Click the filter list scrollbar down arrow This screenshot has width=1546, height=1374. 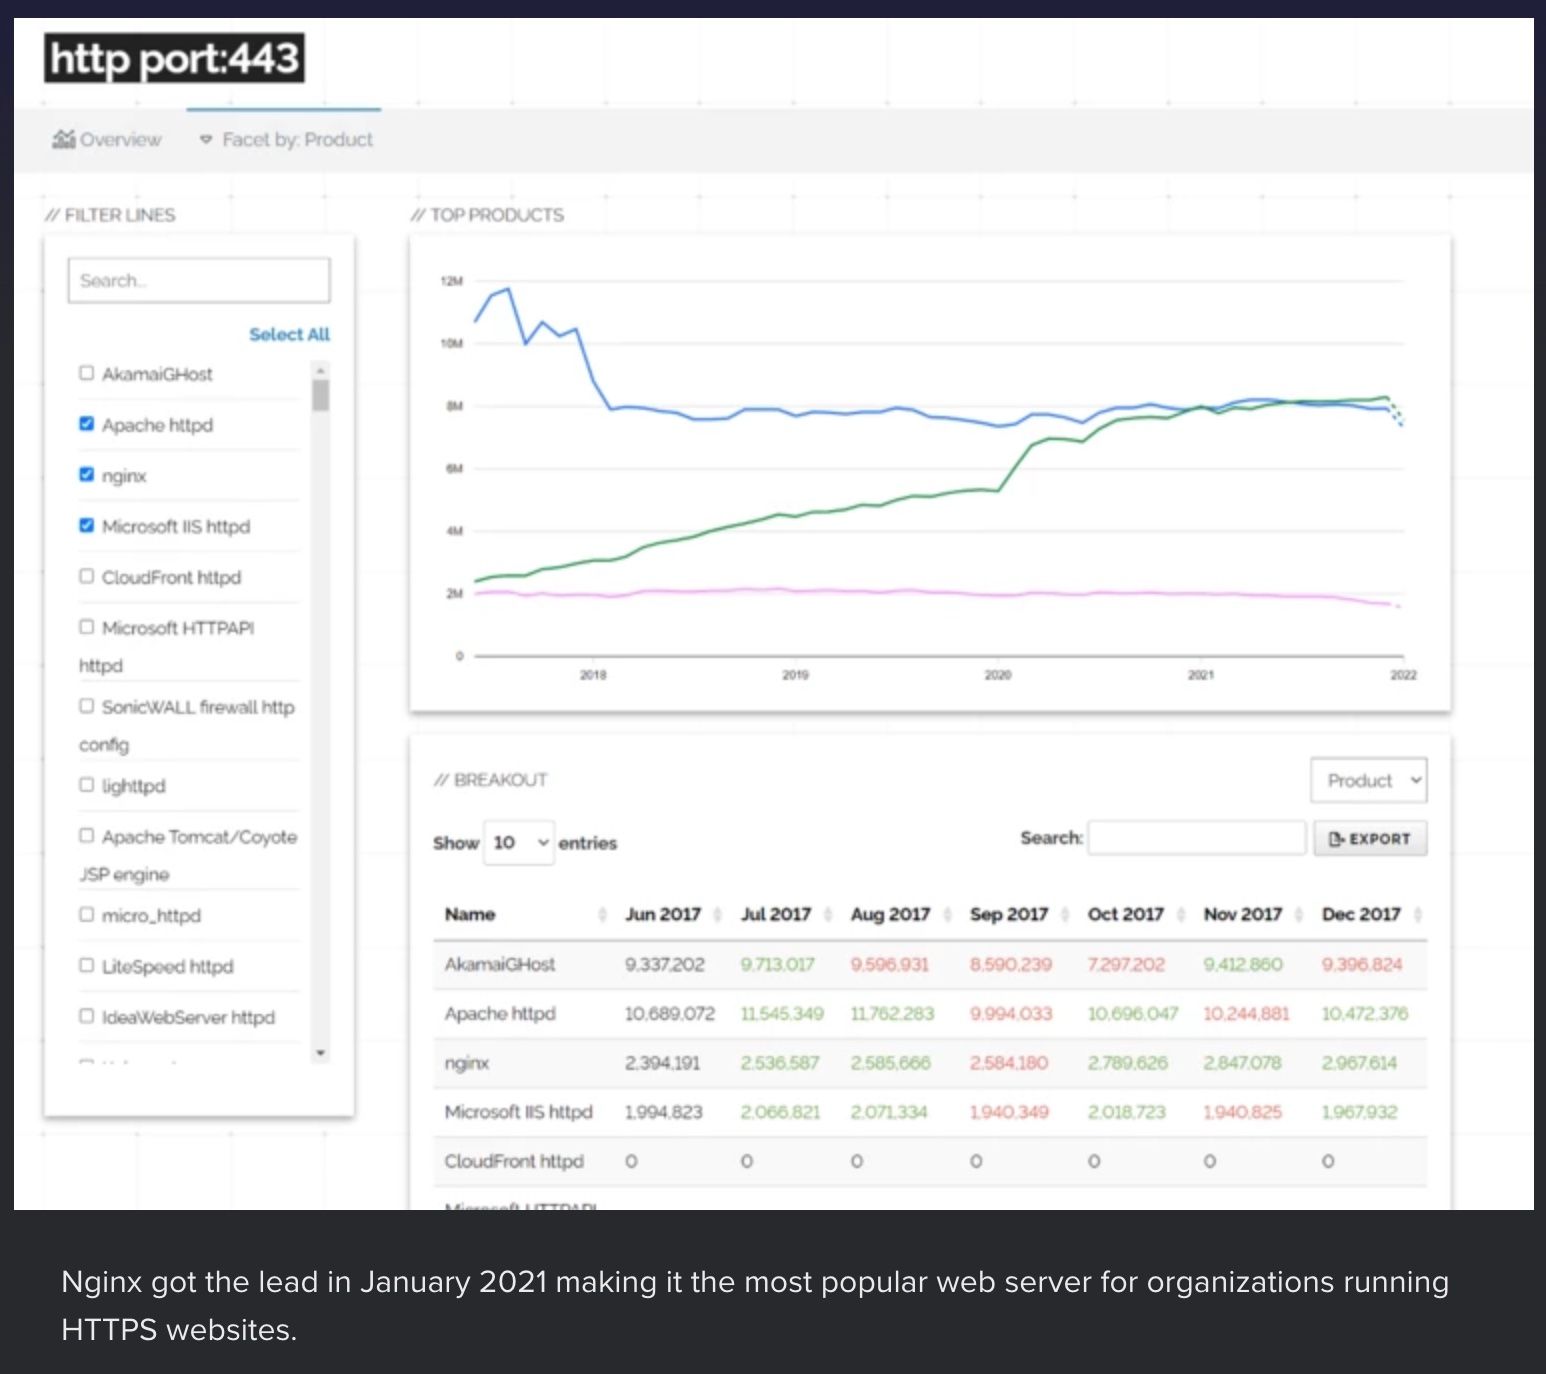(321, 1053)
